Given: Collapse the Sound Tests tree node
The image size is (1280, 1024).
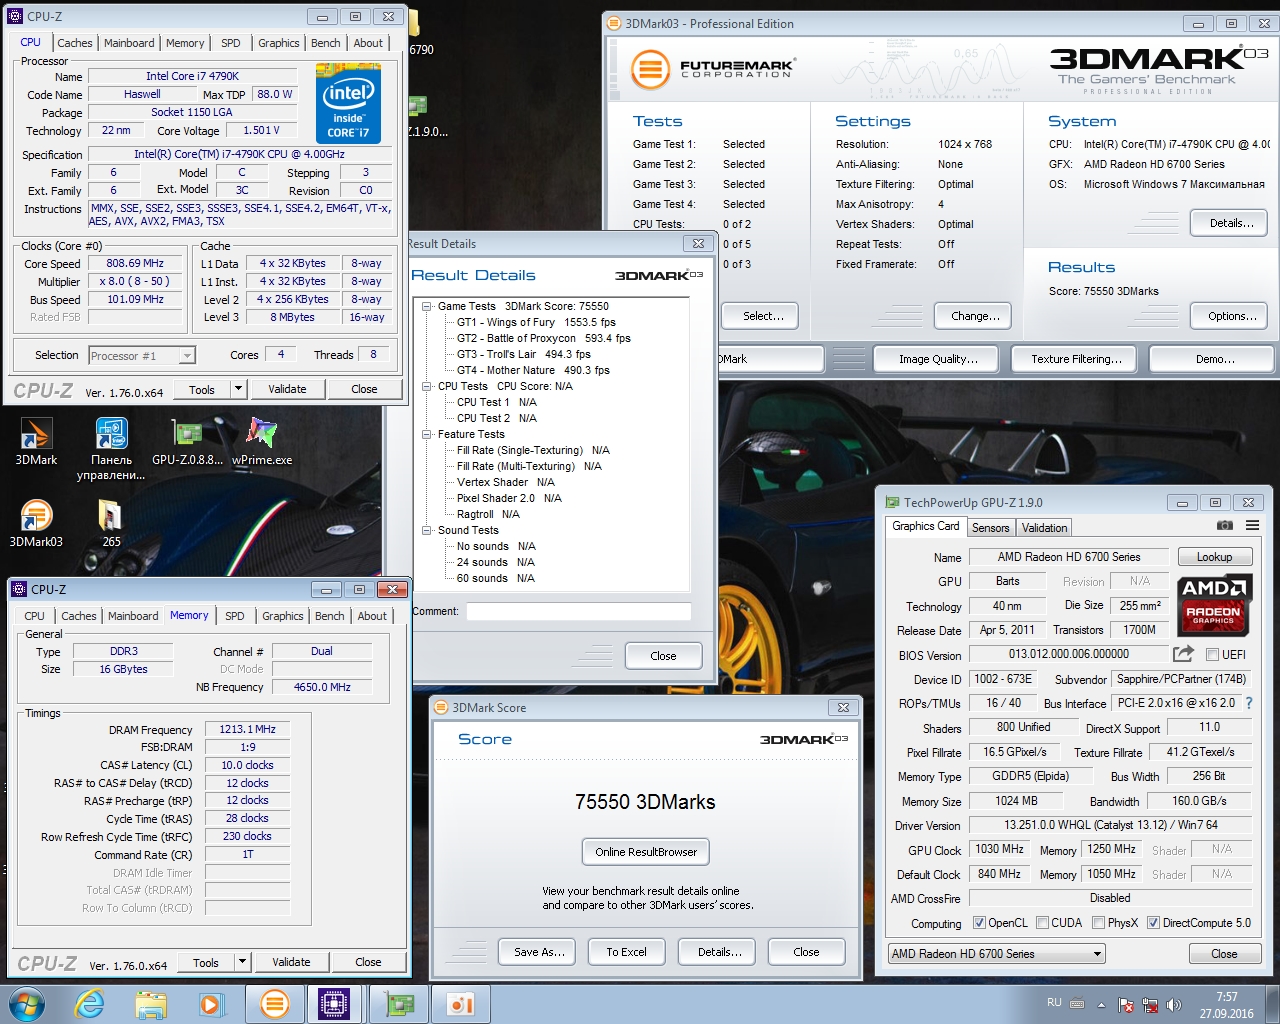Looking at the screenshot, I should [427, 530].
